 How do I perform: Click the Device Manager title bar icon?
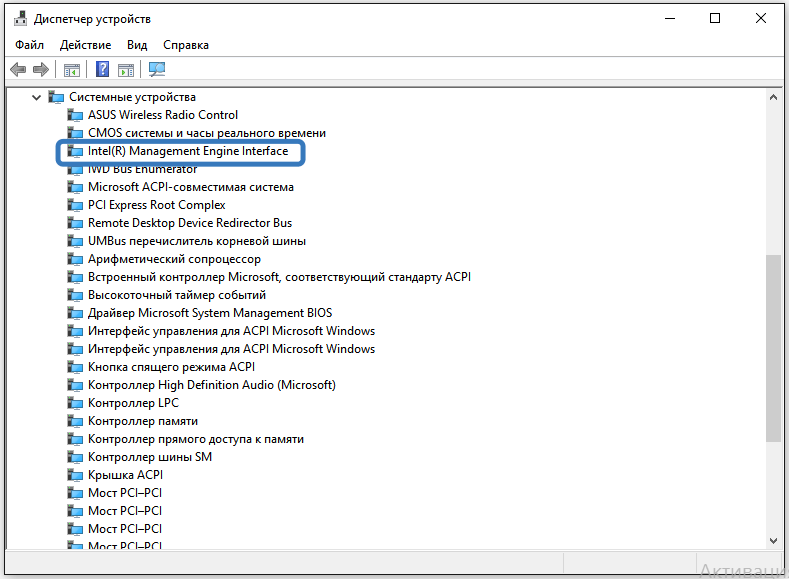[x=21, y=19]
